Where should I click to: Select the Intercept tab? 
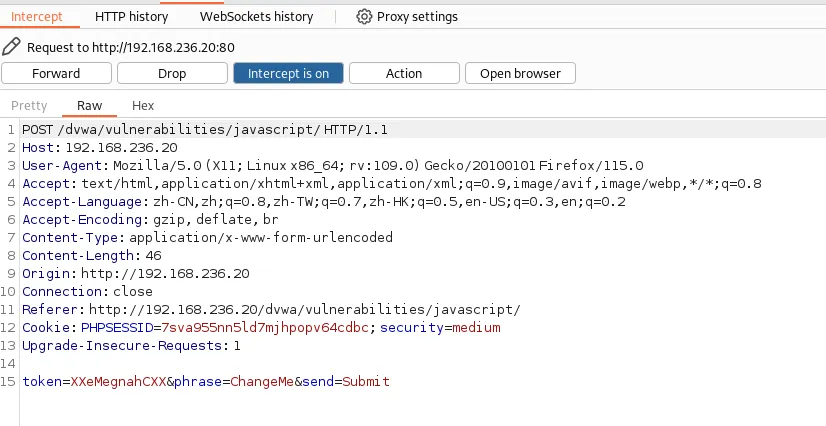click(x=36, y=17)
